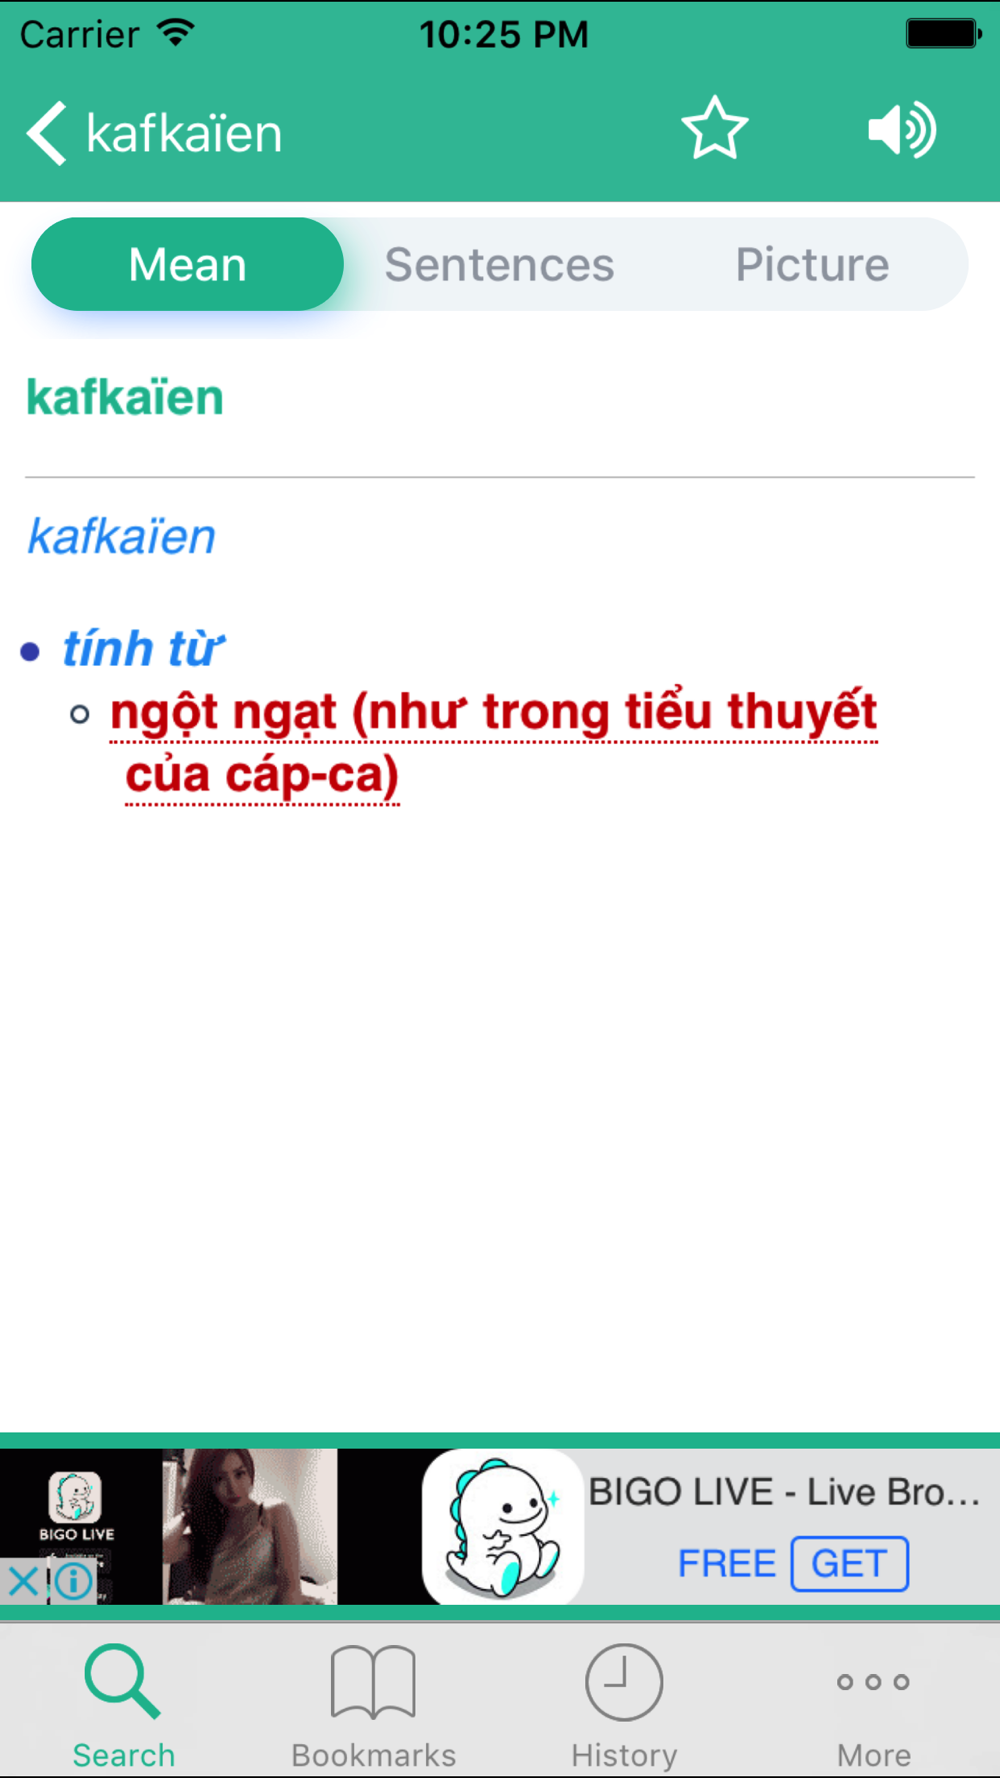The height and width of the screenshot is (1778, 1000).
Task: Tap the kafkaïen title in header
Action: pyautogui.click(x=184, y=133)
